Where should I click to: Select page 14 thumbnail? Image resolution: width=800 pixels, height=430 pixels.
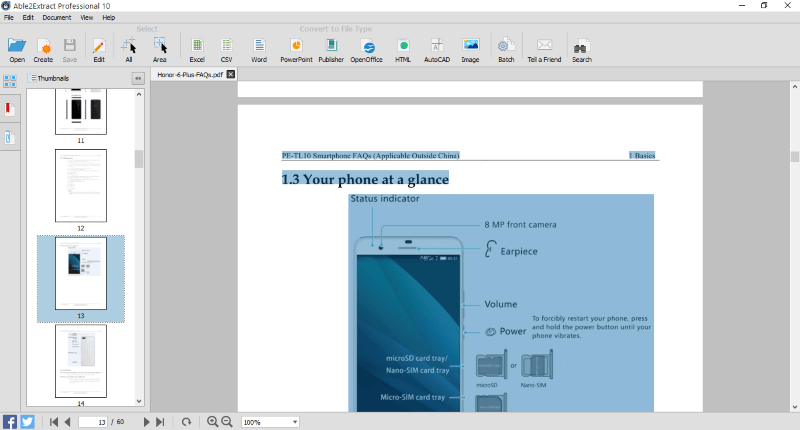(x=81, y=361)
